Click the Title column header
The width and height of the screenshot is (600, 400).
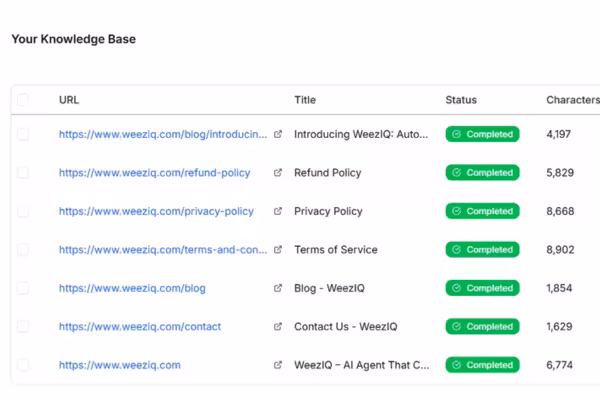(x=305, y=100)
